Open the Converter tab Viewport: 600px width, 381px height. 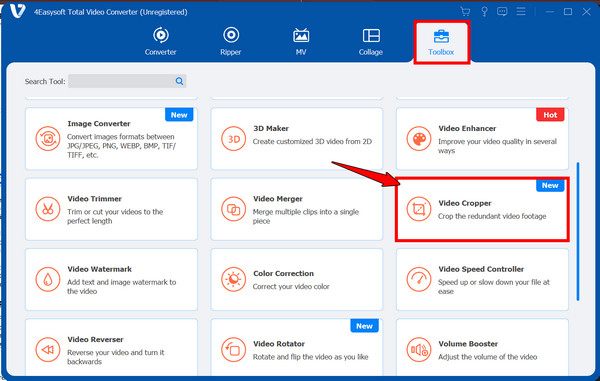(x=160, y=41)
